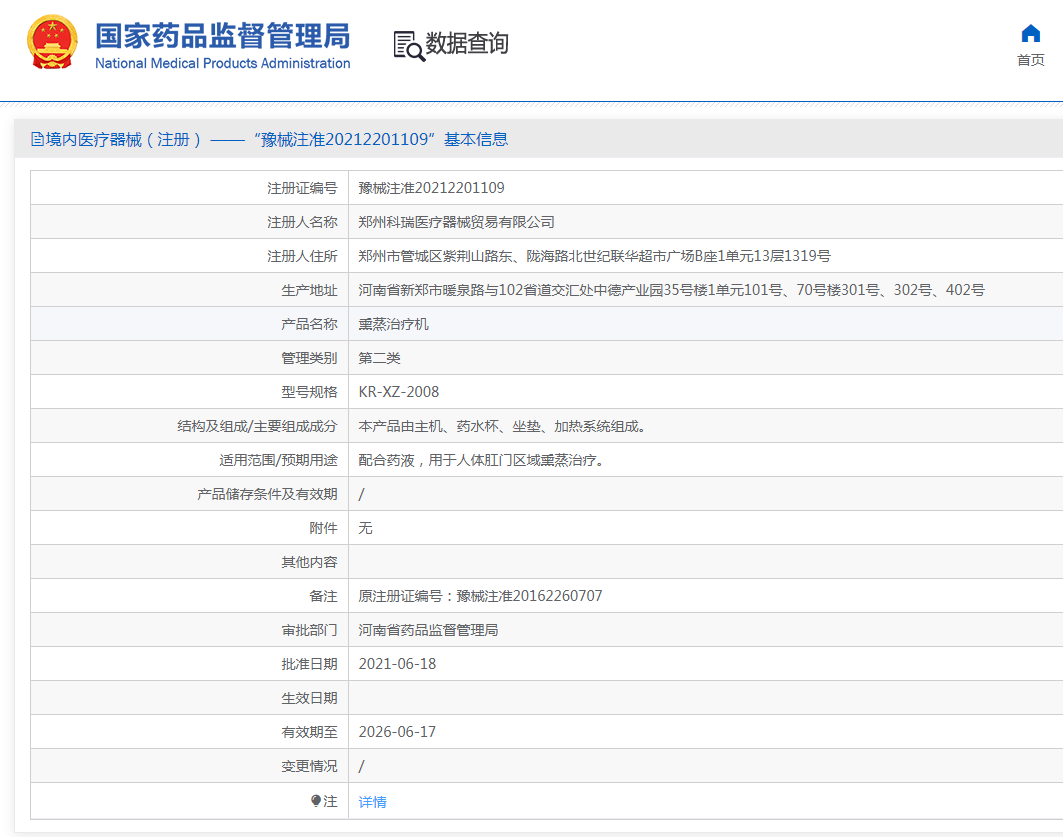Click the 生产地址 row label
The image size is (1063, 837).
tap(309, 290)
